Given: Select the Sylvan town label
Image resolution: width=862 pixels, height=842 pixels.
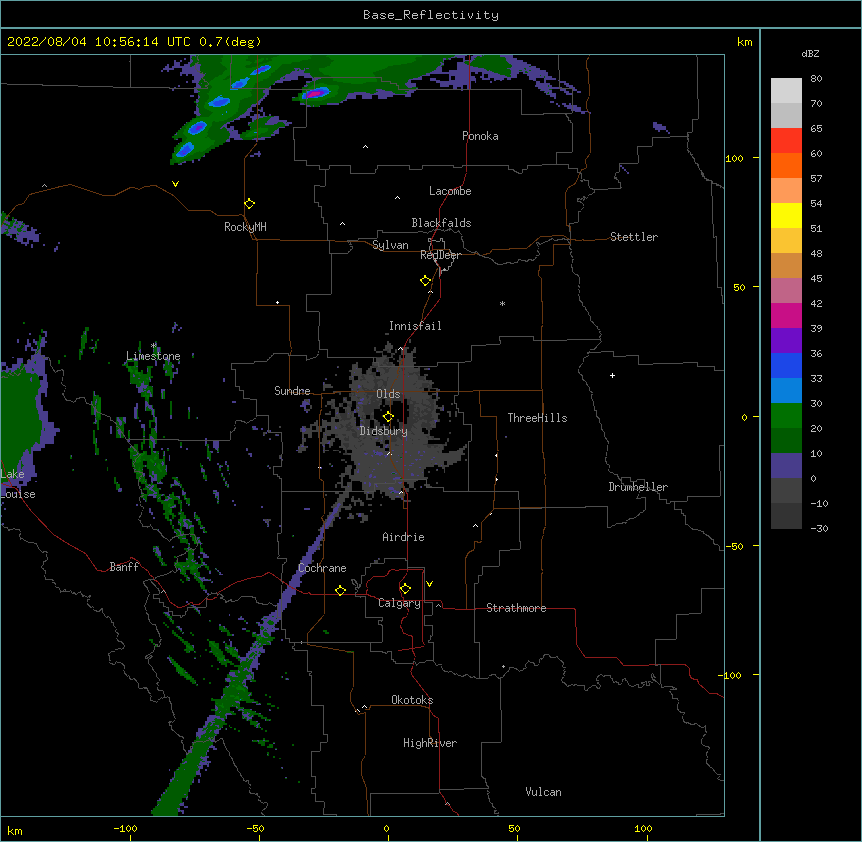Looking at the screenshot, I should coord(390,245).
